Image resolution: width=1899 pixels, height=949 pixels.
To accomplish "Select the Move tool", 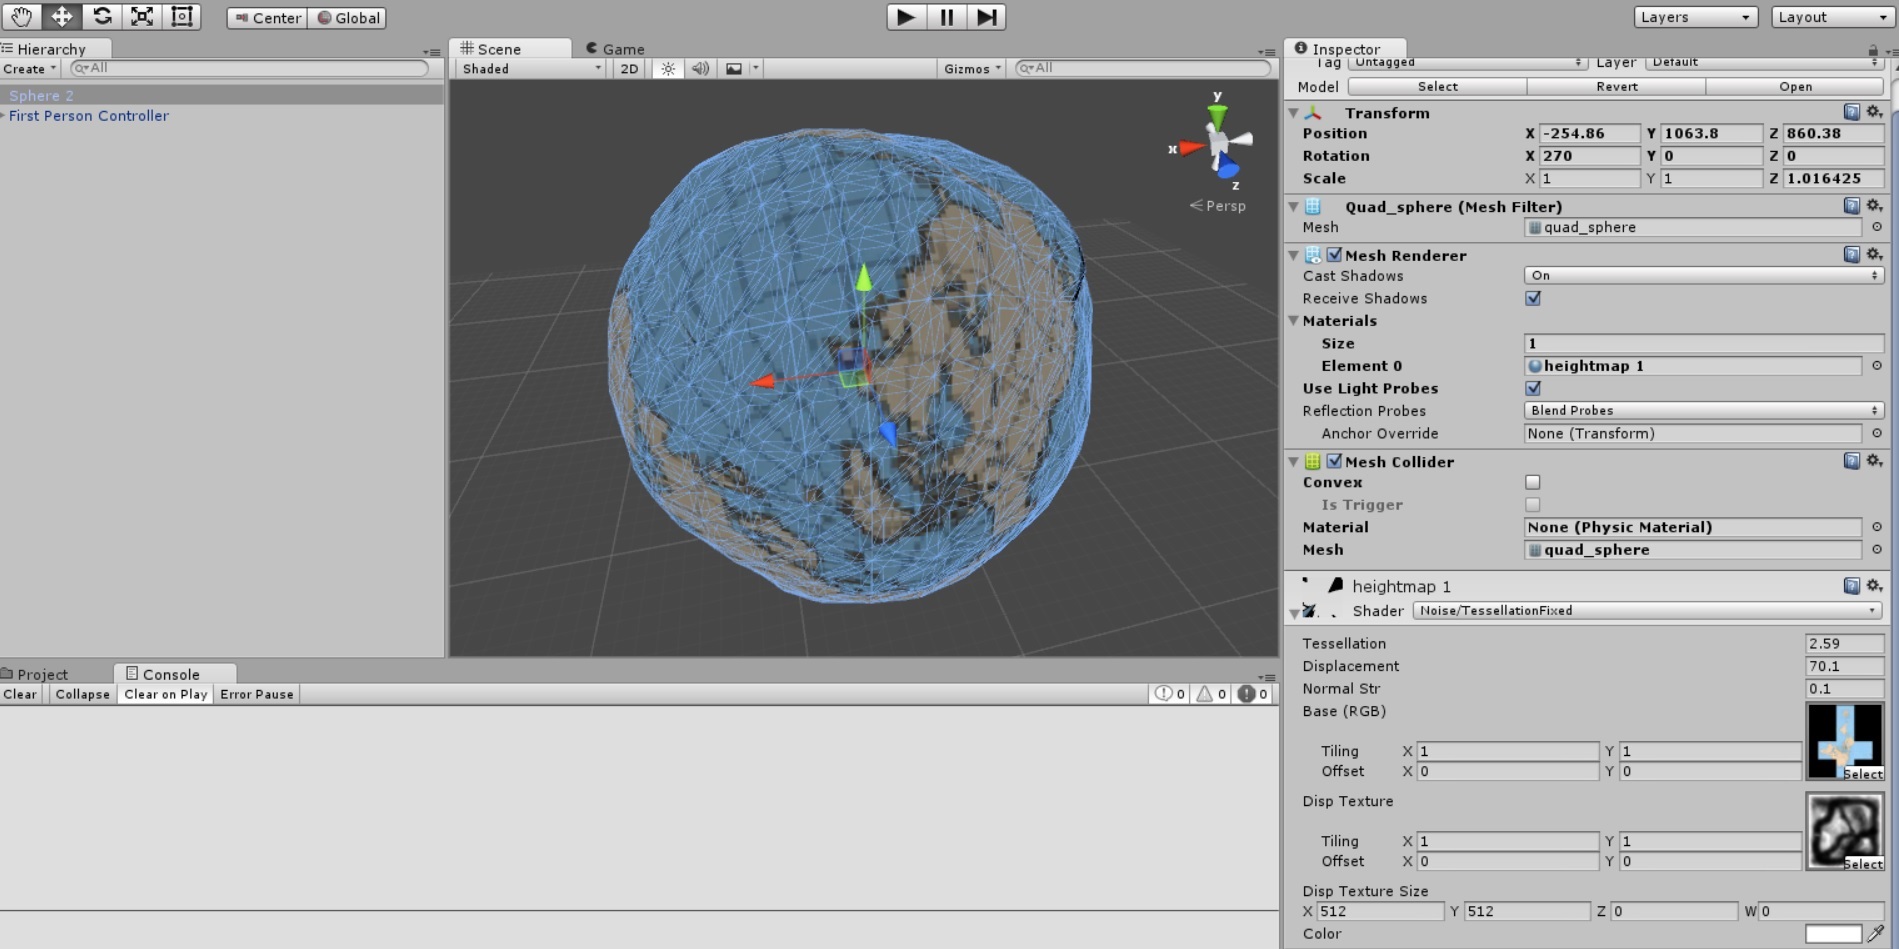I will click(61, 17).
